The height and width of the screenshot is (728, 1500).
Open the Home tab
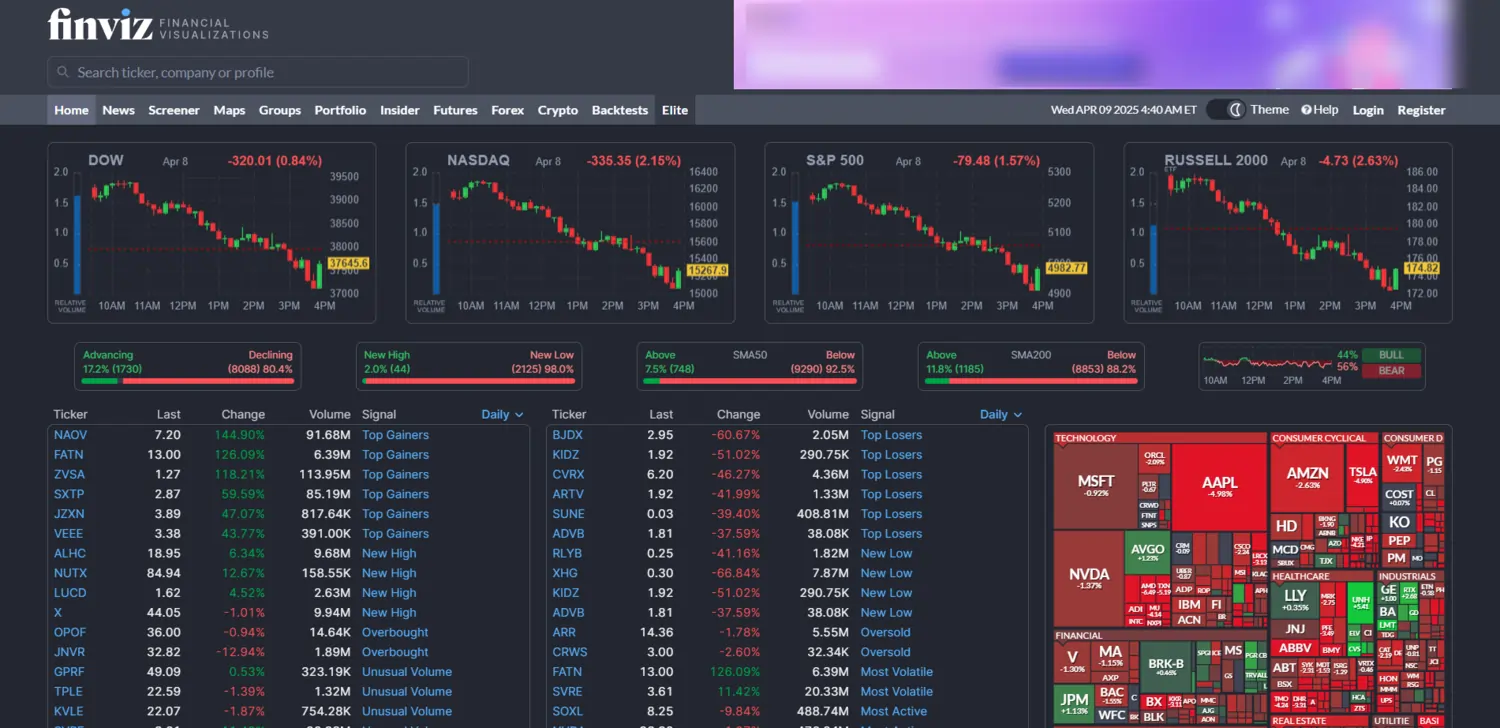pos(71,110)
